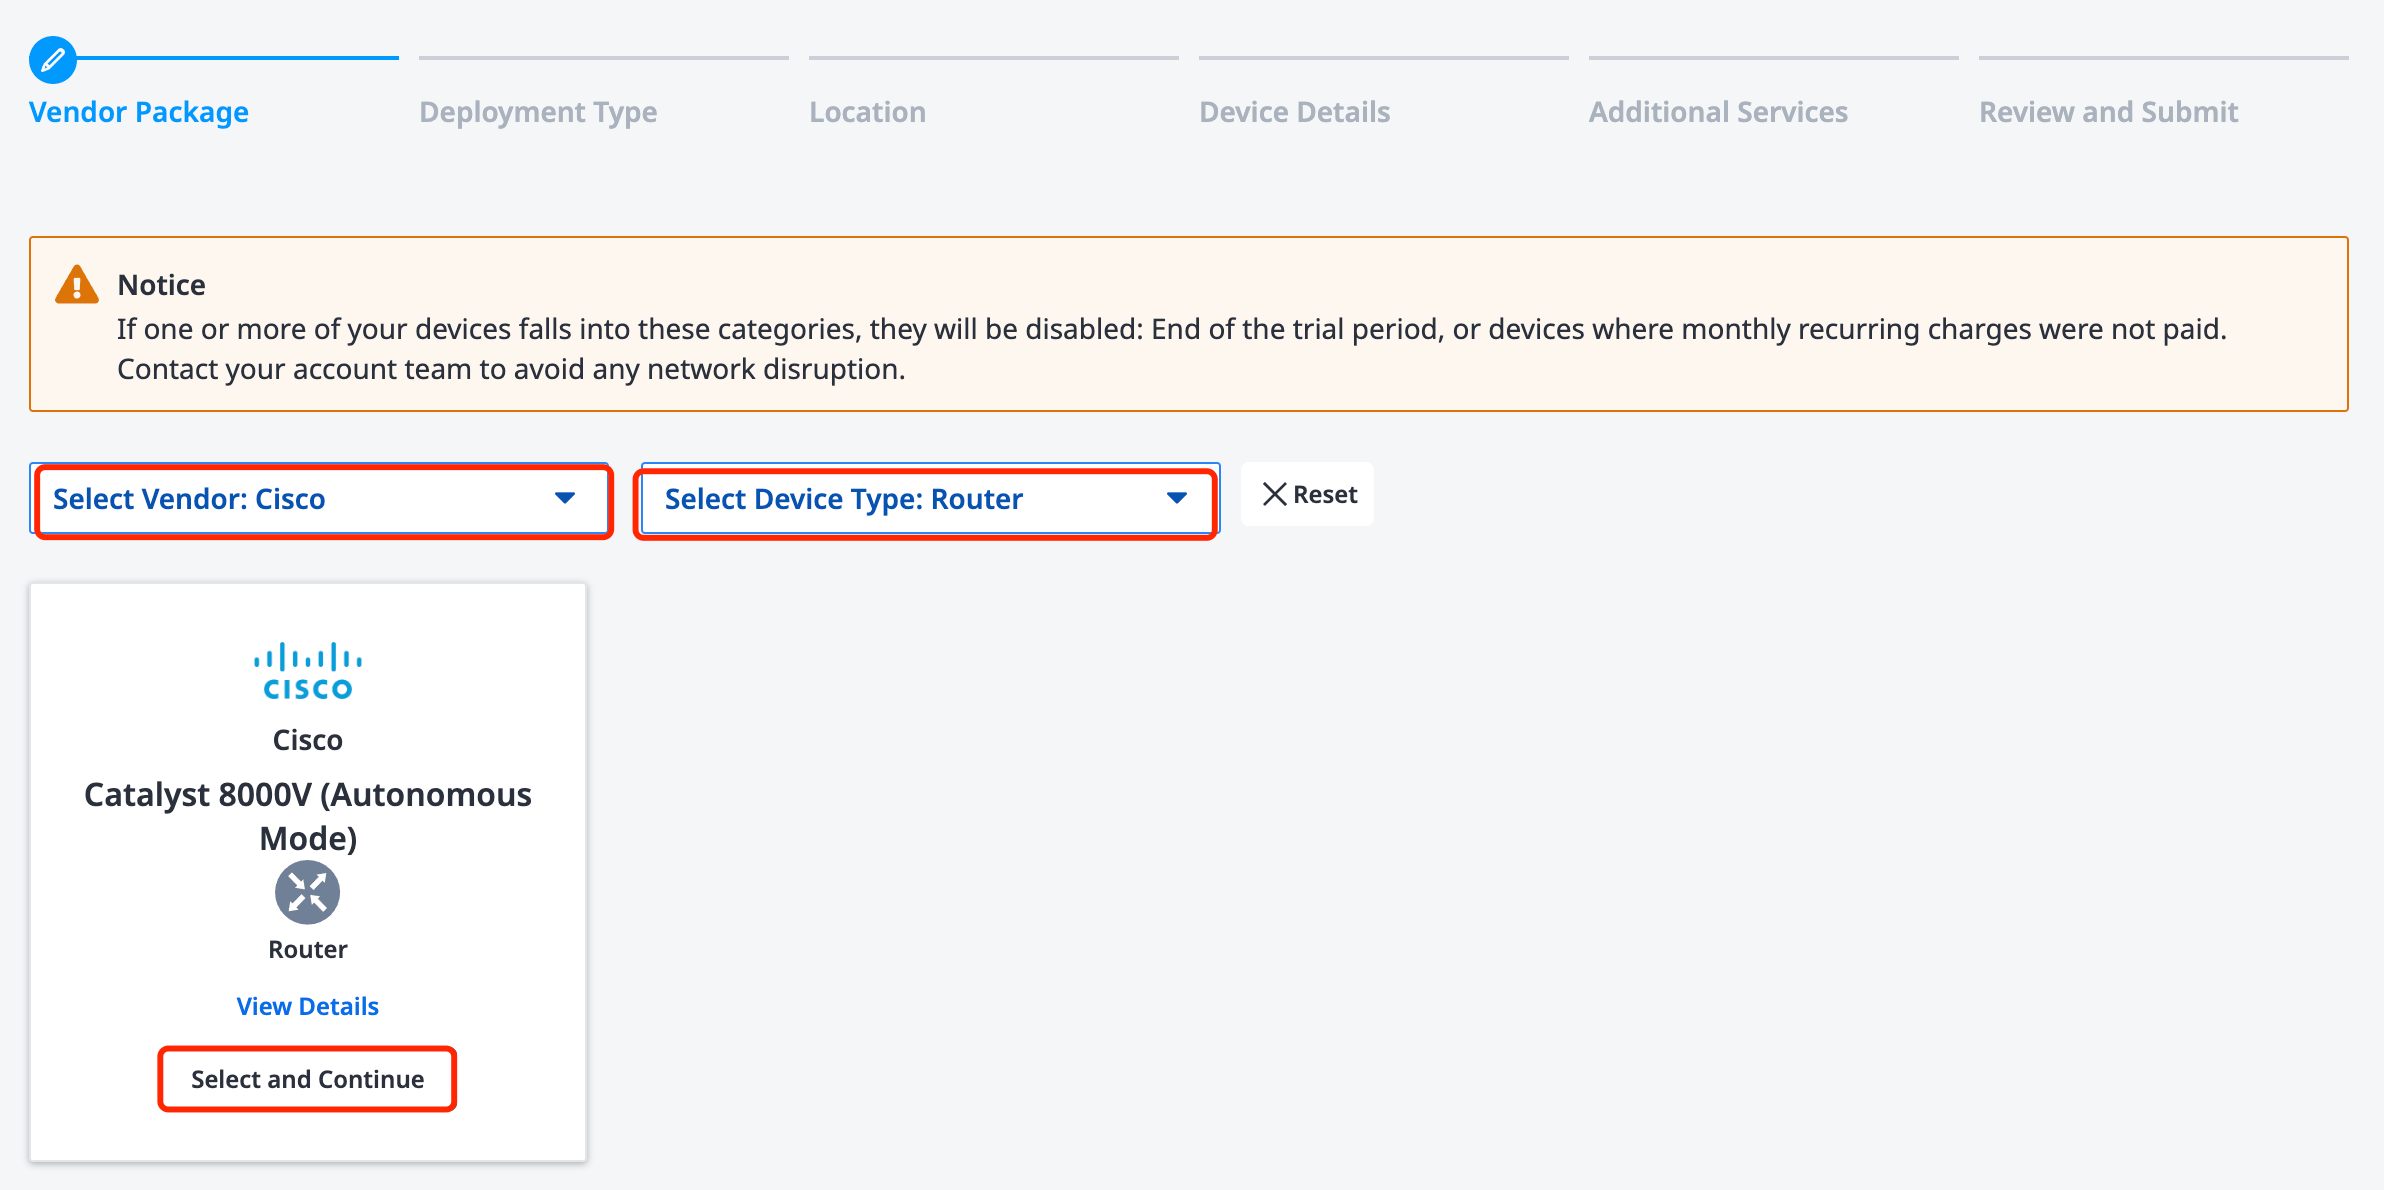Click the Vendor Package pencil step icon
The height and width of the screenshot is (1190, 2384).
pos(53,60)
